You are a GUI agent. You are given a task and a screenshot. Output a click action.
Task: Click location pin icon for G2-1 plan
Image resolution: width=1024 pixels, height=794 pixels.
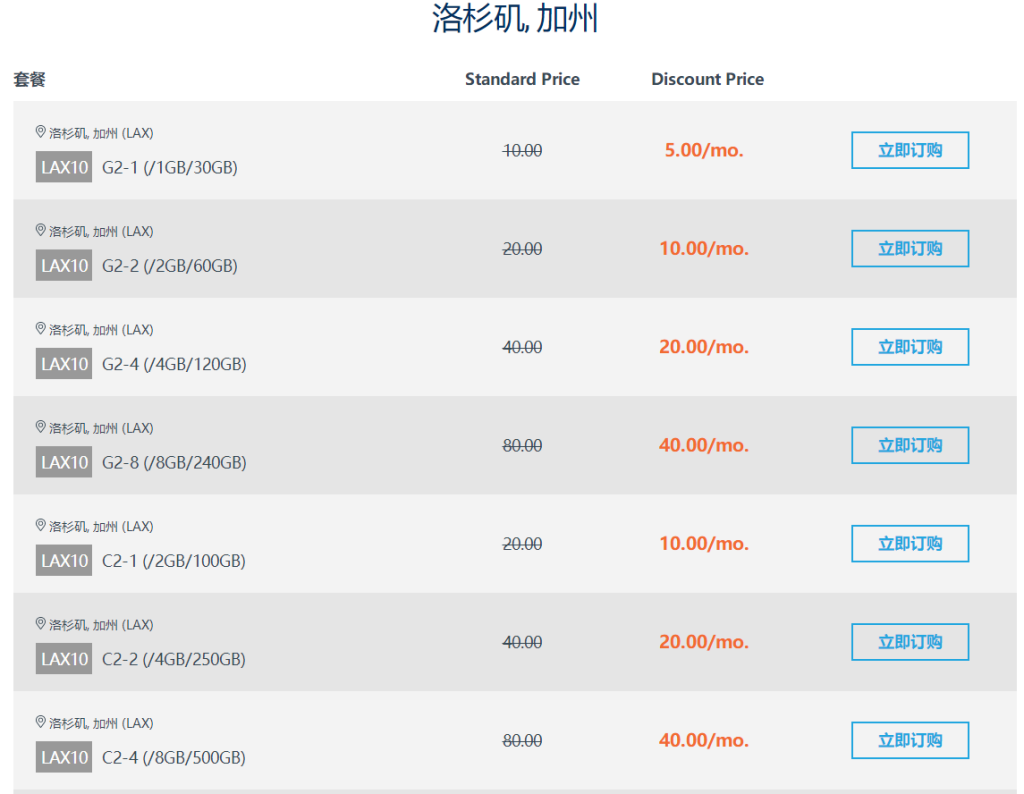tap(41, 132)
